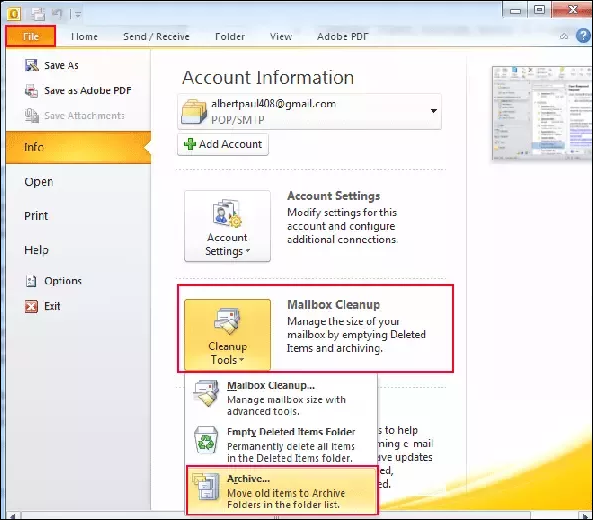593x520 pixels.
Task: Open the File tab
Action: 31,36
